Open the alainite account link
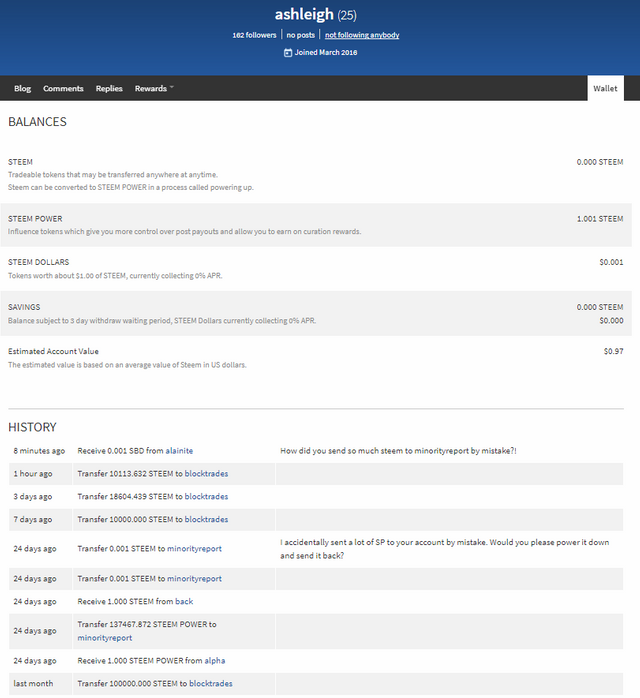The width and height of the screenshot is (640, 698). (179, 450)
